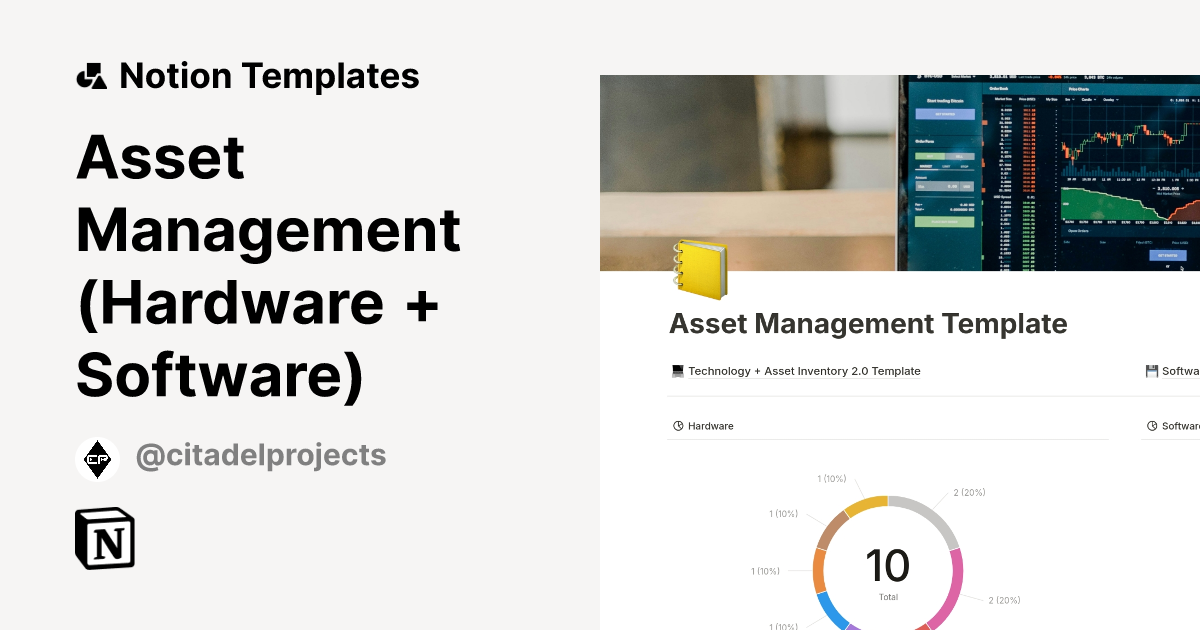Image resolution: width=1200 pixels, height=630 pixels.
Task: Click the @citadelprojects creator handle
Action: 260,455
